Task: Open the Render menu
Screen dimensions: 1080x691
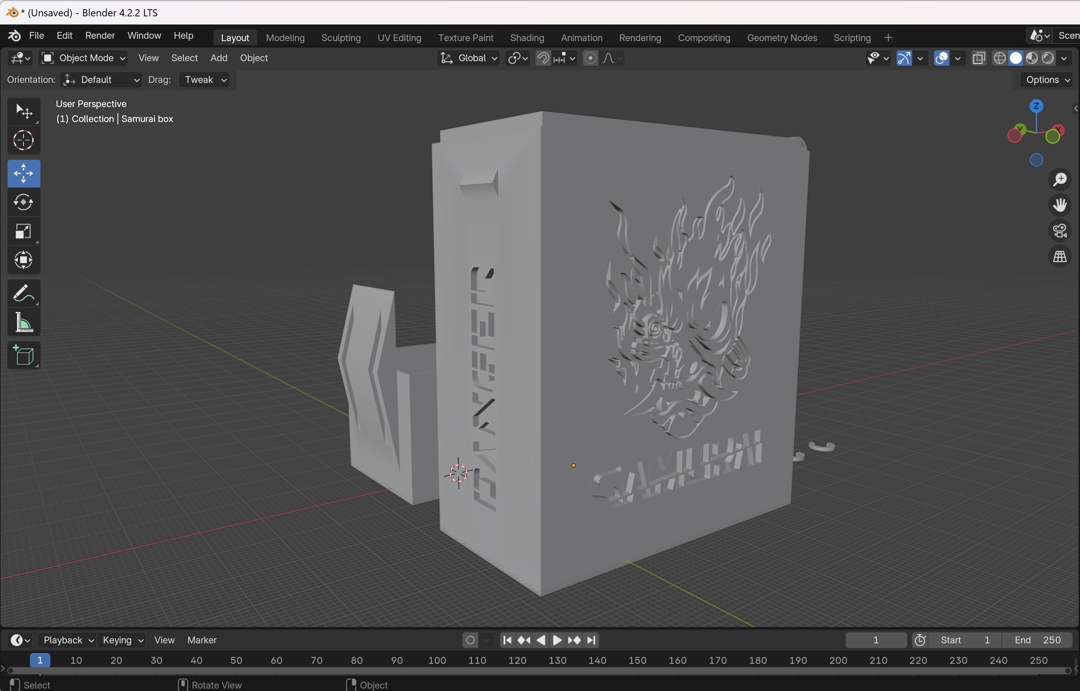Action: point(100,36)
